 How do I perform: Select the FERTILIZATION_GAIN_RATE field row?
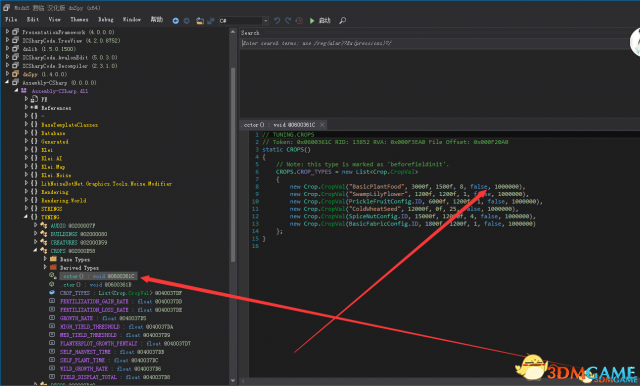pos(121,301)
